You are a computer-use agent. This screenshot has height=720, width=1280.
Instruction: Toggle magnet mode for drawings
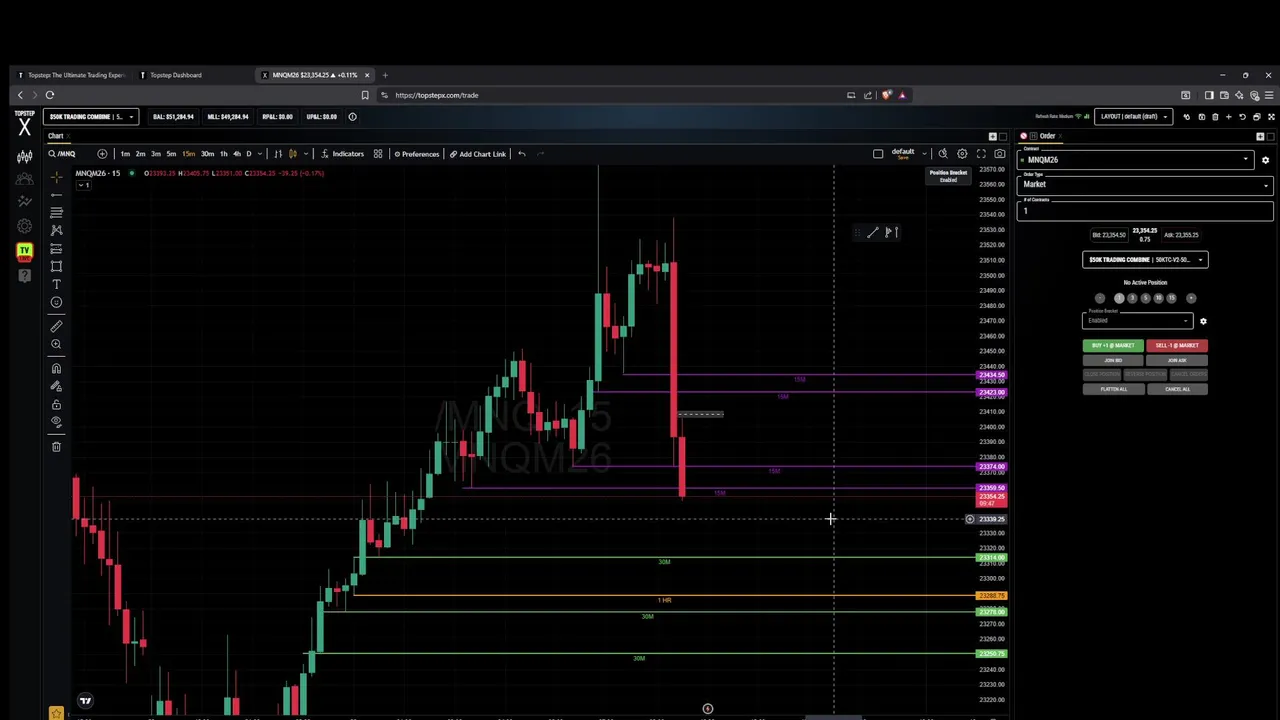pyautogui.click(x=56, y=368)
